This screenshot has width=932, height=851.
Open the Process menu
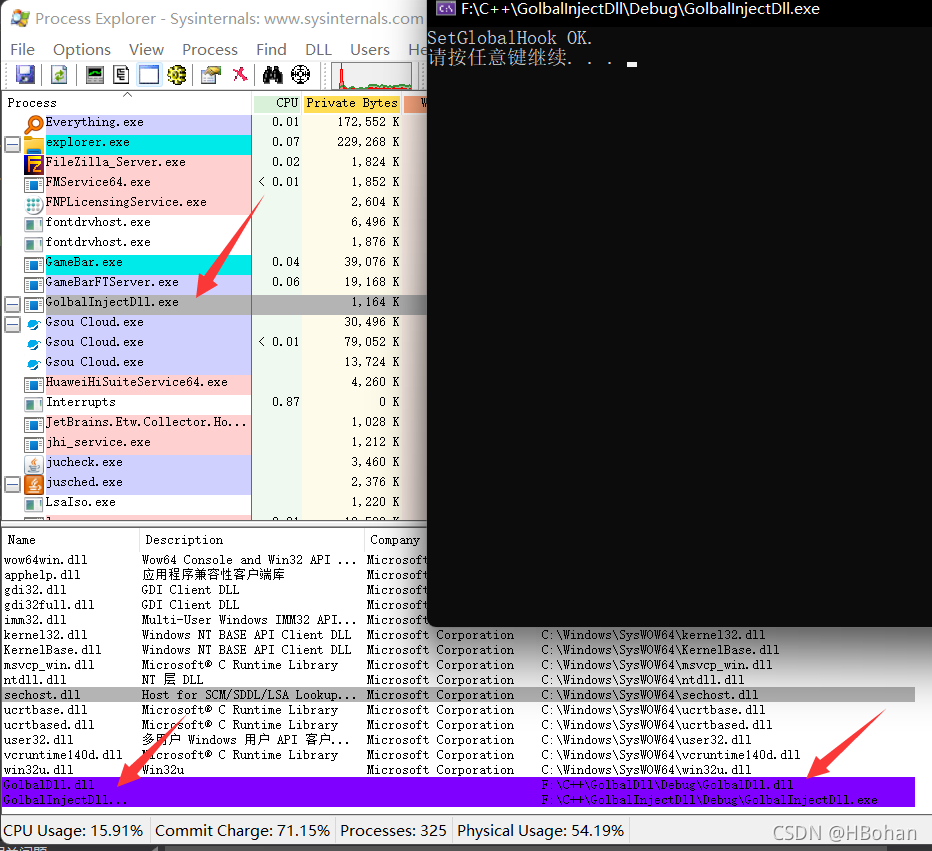pos(210,49)
